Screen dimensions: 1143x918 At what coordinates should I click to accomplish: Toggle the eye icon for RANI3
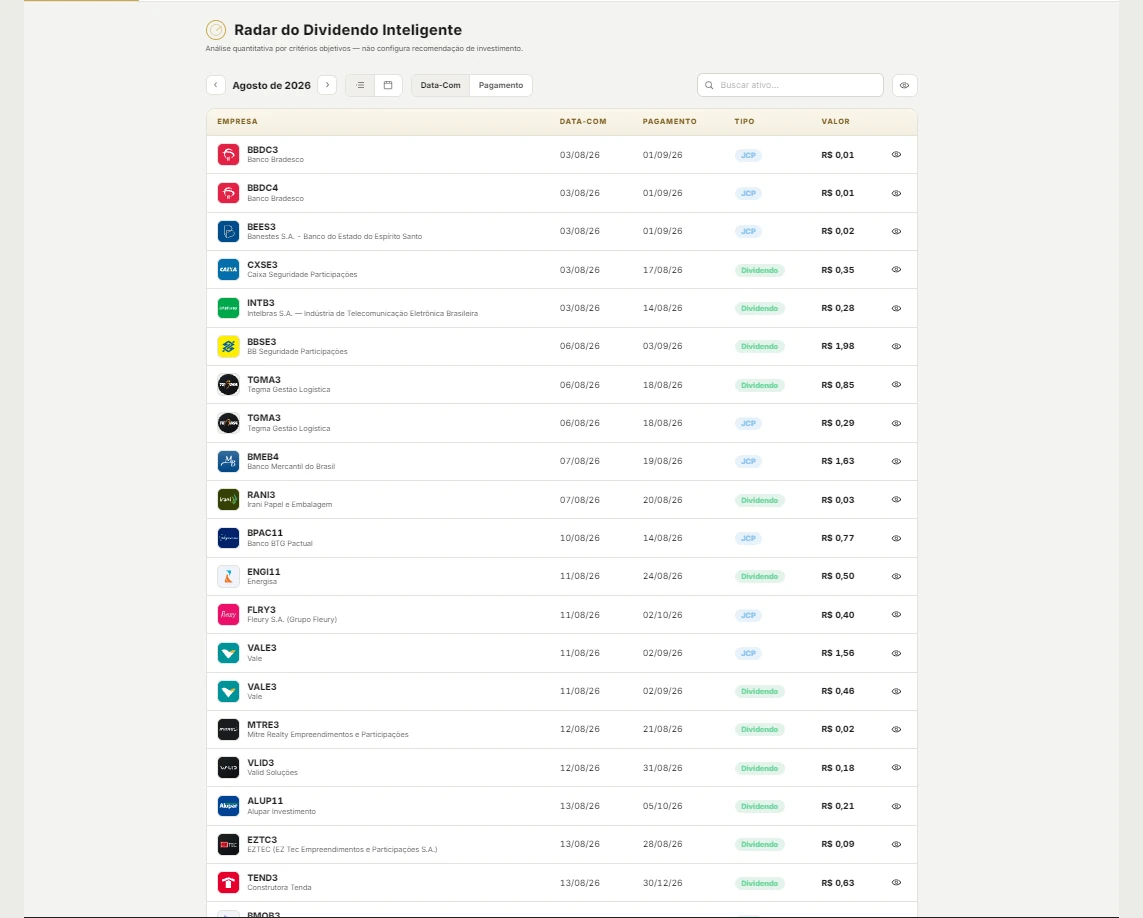[x=897, y=499]
